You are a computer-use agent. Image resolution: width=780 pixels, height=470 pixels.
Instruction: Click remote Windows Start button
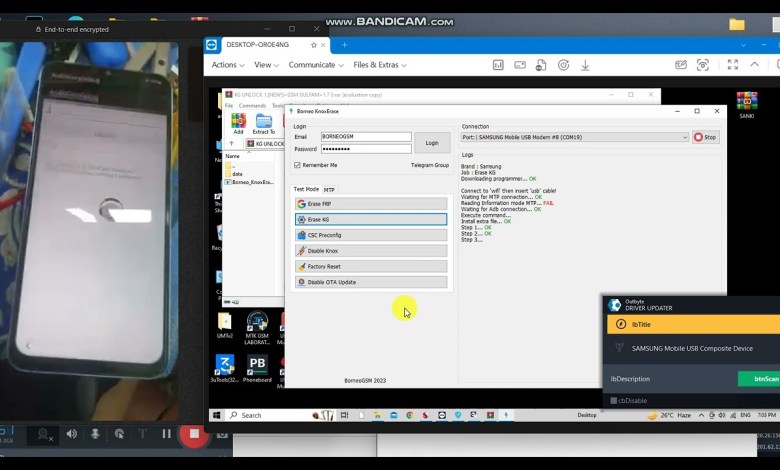pyautogui.click(x=217, y=415)
